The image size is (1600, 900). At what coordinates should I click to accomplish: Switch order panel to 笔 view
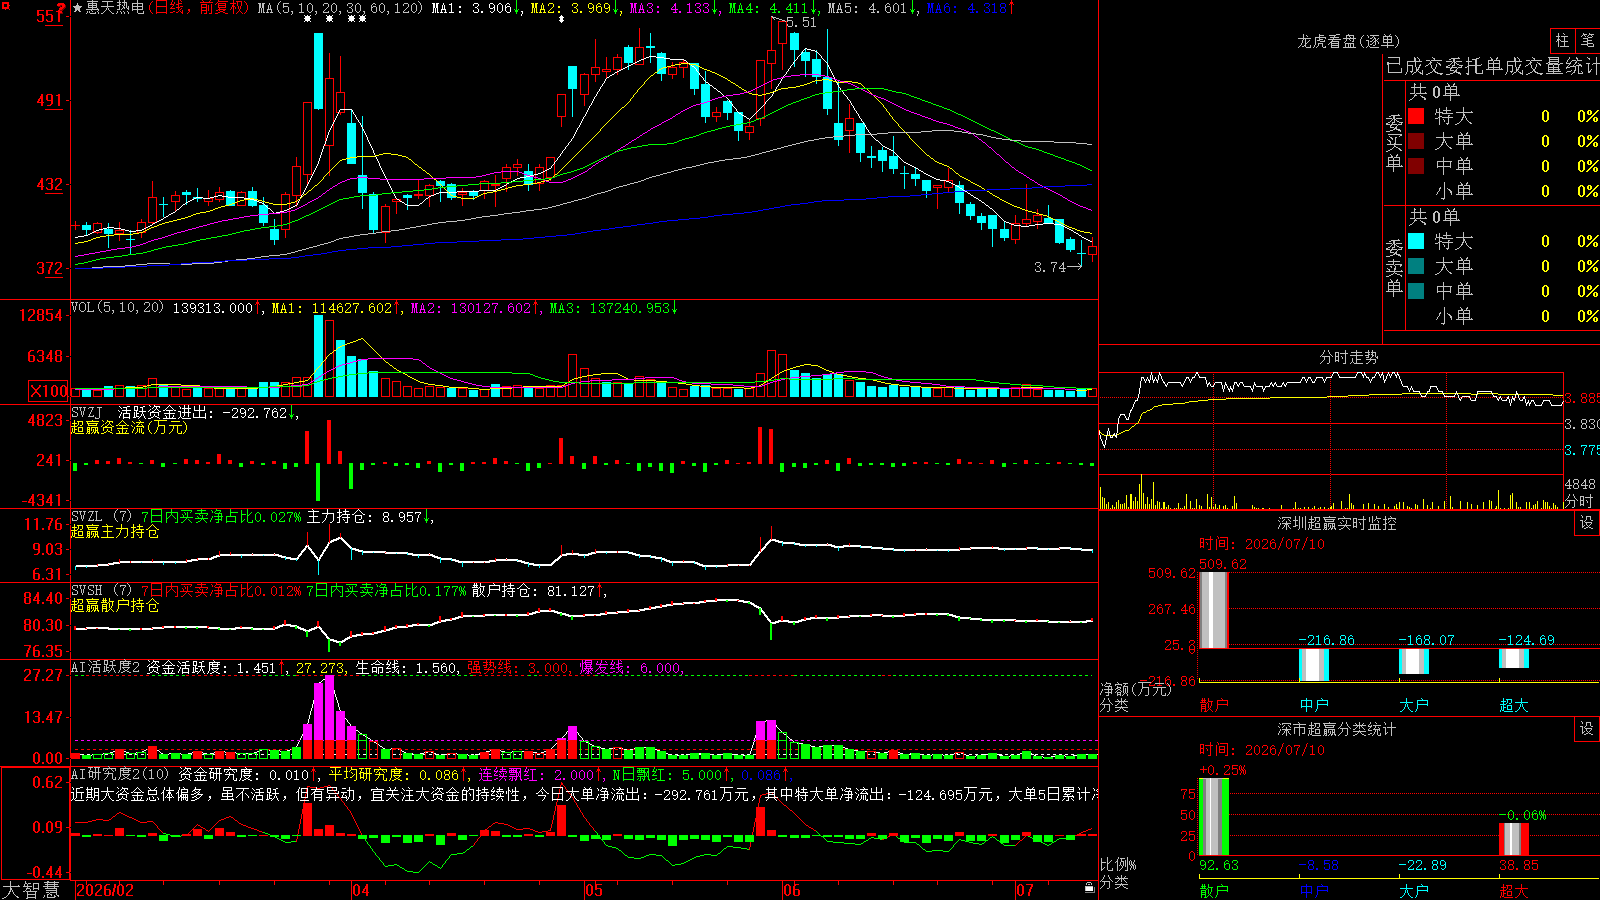point(1587,40)
